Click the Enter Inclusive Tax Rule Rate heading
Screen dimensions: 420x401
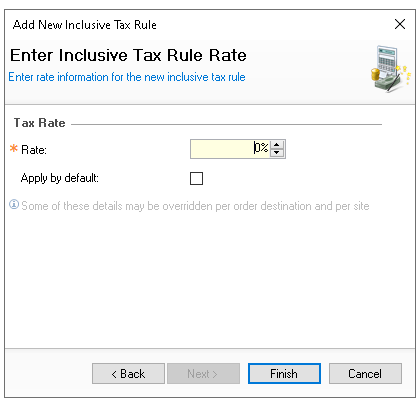tap(128, 55)
